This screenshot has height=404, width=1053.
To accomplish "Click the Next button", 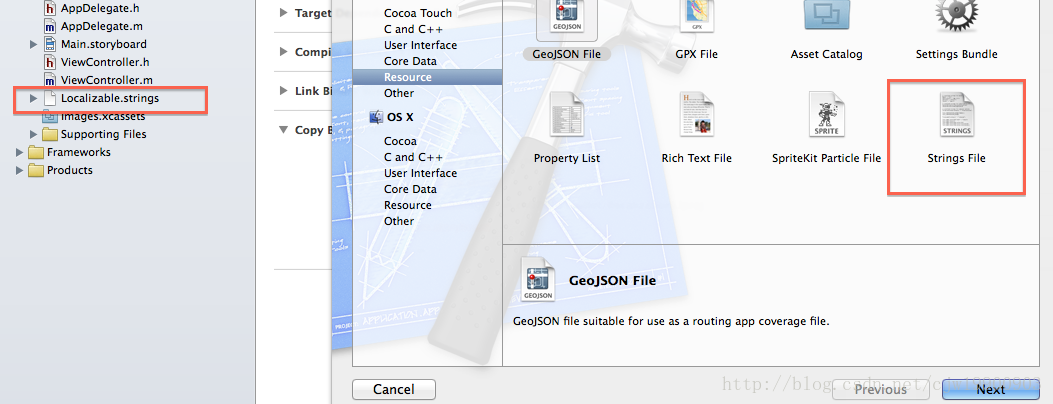I will point(991,389).
